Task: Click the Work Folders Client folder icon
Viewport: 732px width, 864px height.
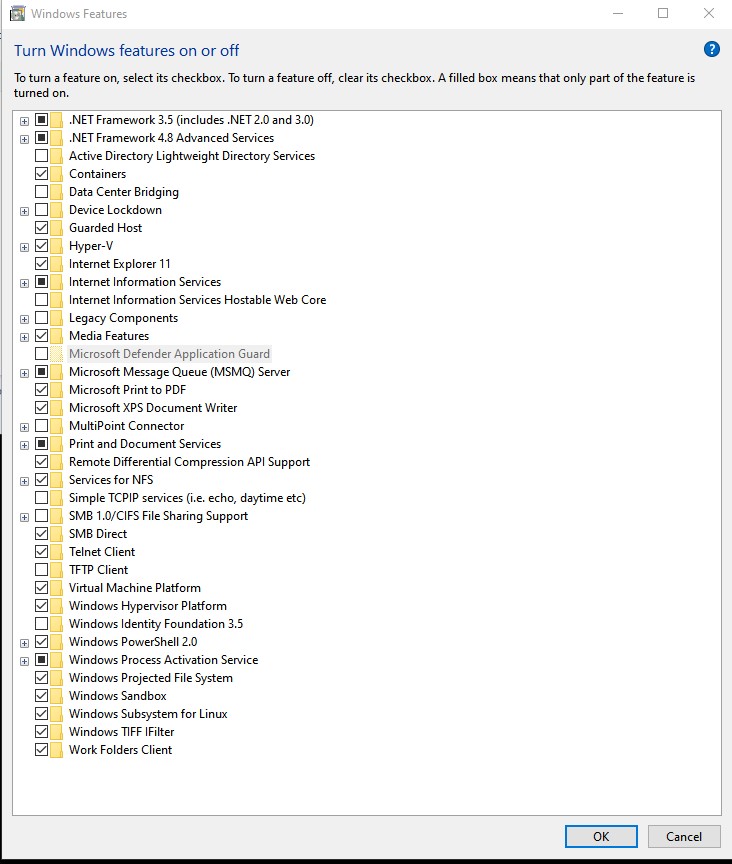Action: (57, 750)
